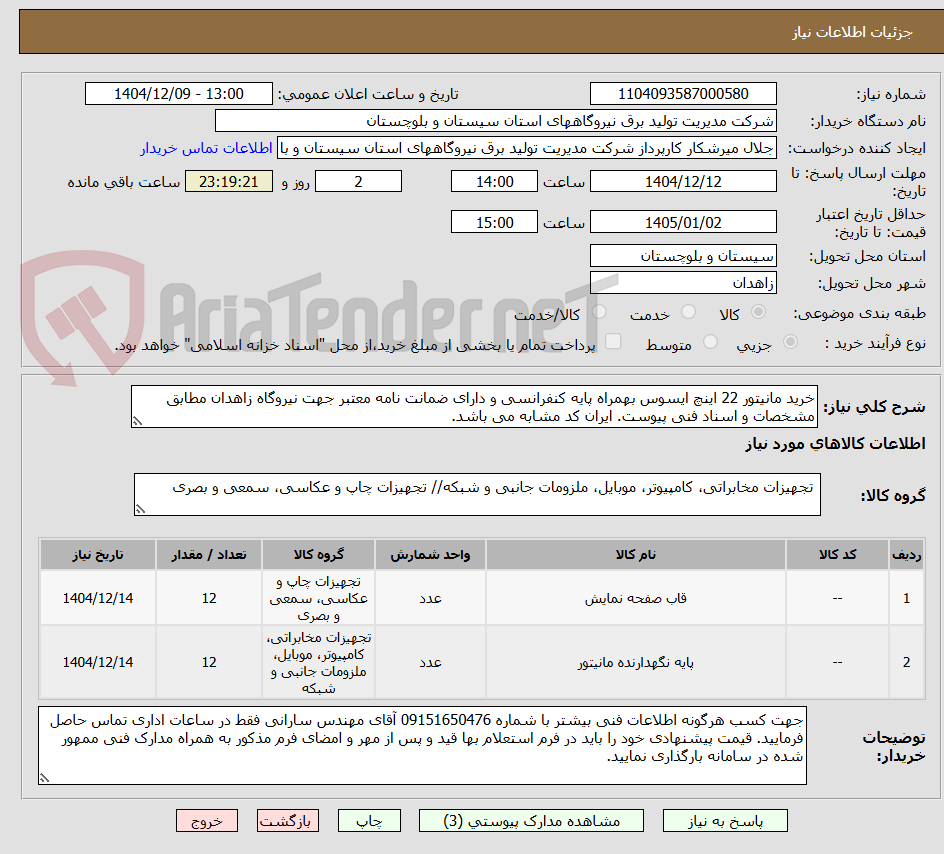The height and width of the screenshot is (854, 944).
Task: Click the پایه نگهدارنده مانیتور item name
Action: 636,662
